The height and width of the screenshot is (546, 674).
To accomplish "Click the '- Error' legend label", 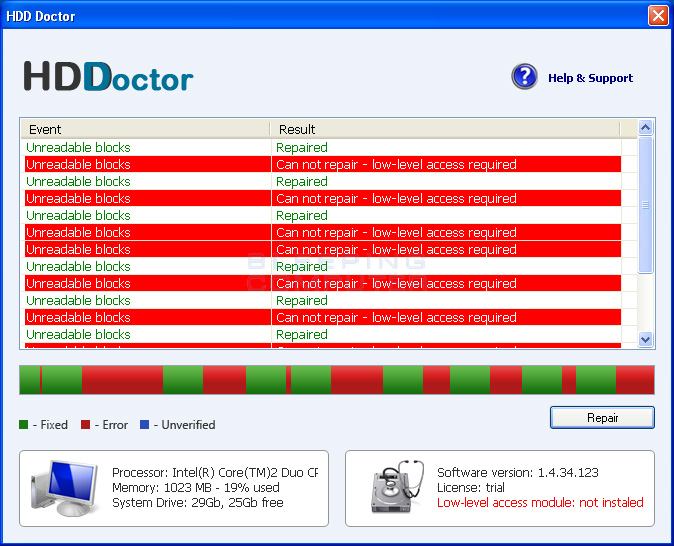I will point(111,425).
